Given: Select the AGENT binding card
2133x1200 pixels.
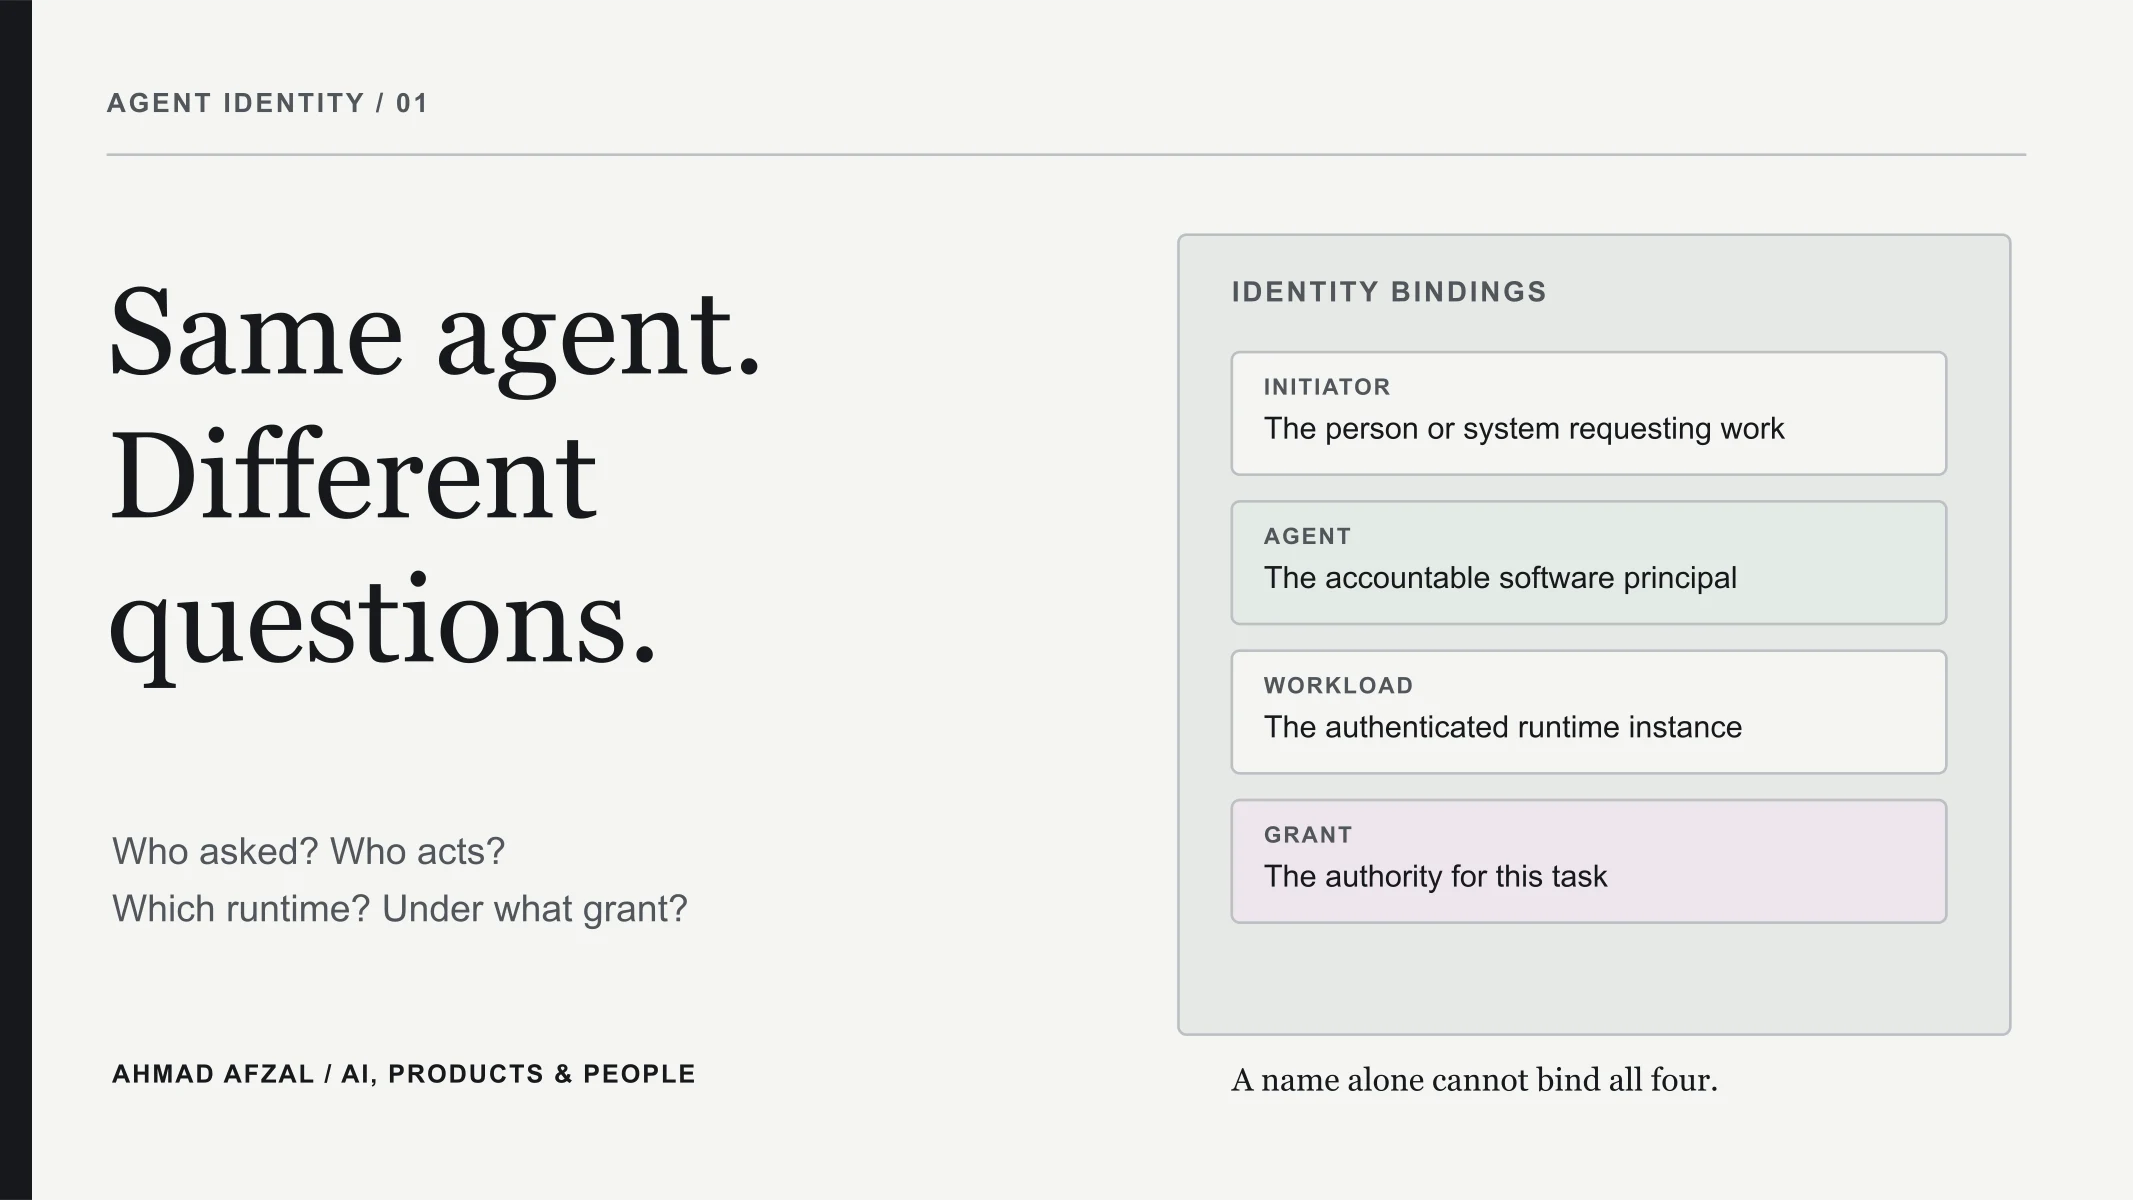Looking at the screenshot, I should point(1588,563).
